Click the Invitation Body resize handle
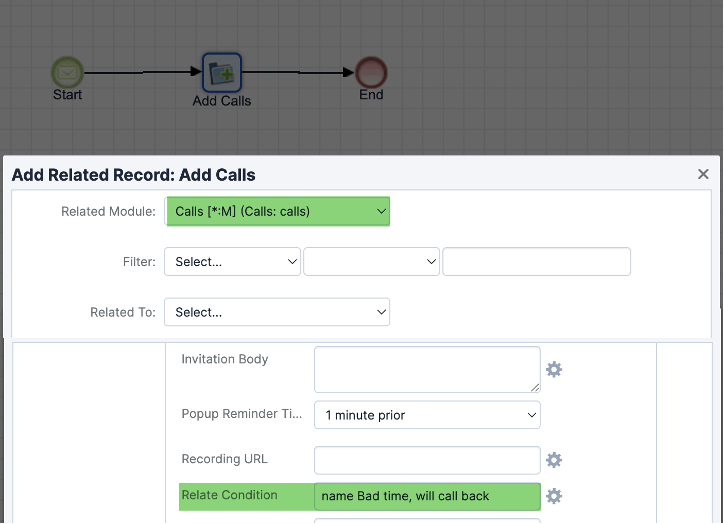 tap(535, 386)
